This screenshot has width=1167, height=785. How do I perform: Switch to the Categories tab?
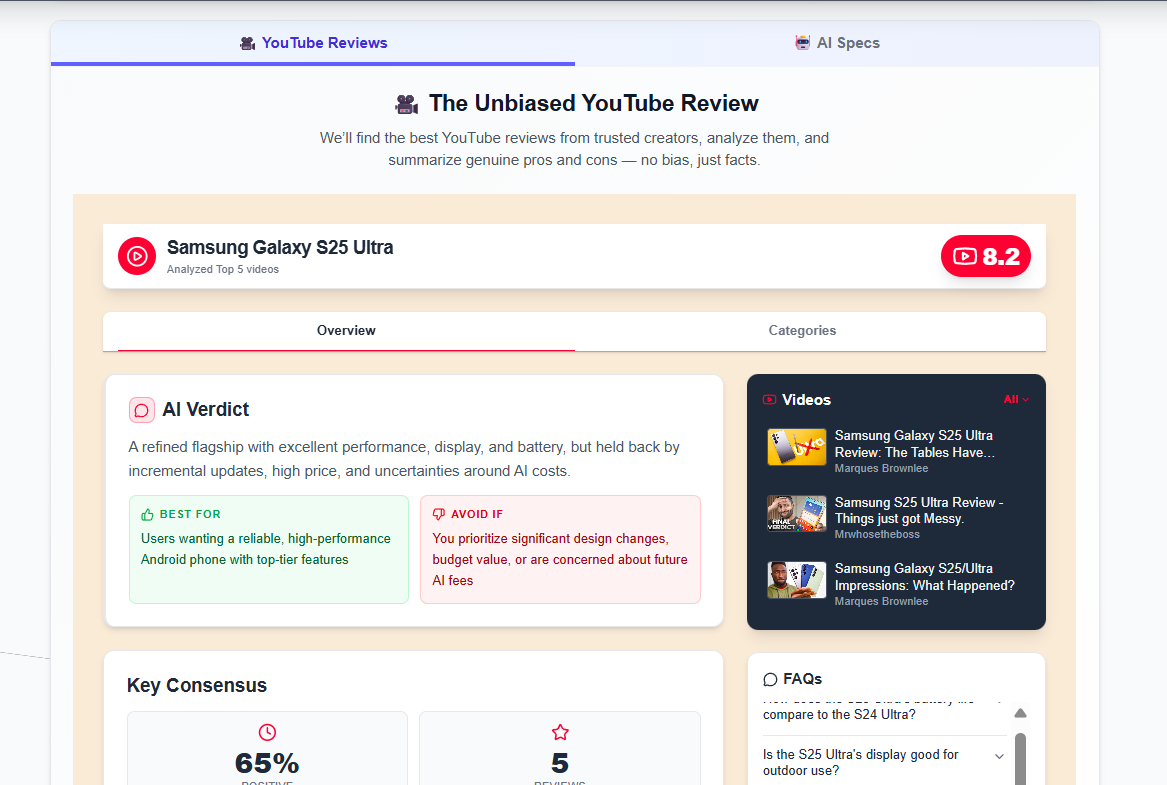coord(802,330)
